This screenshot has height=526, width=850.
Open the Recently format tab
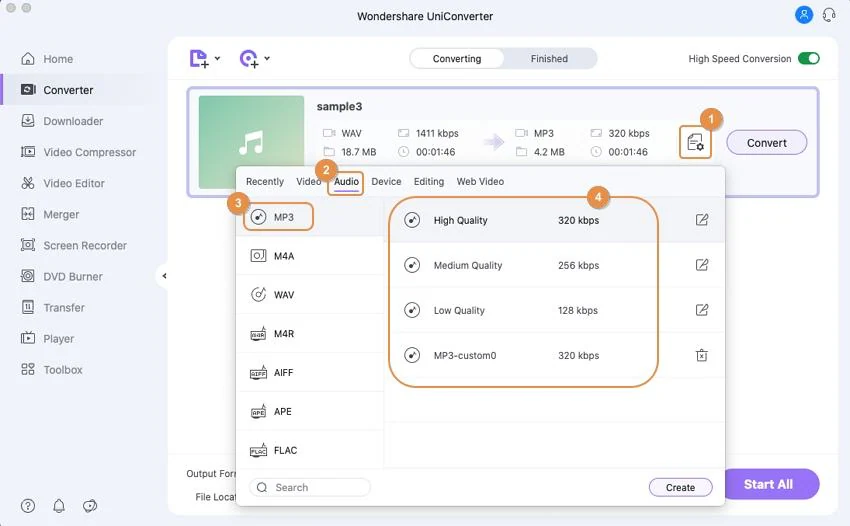(265, 182)
